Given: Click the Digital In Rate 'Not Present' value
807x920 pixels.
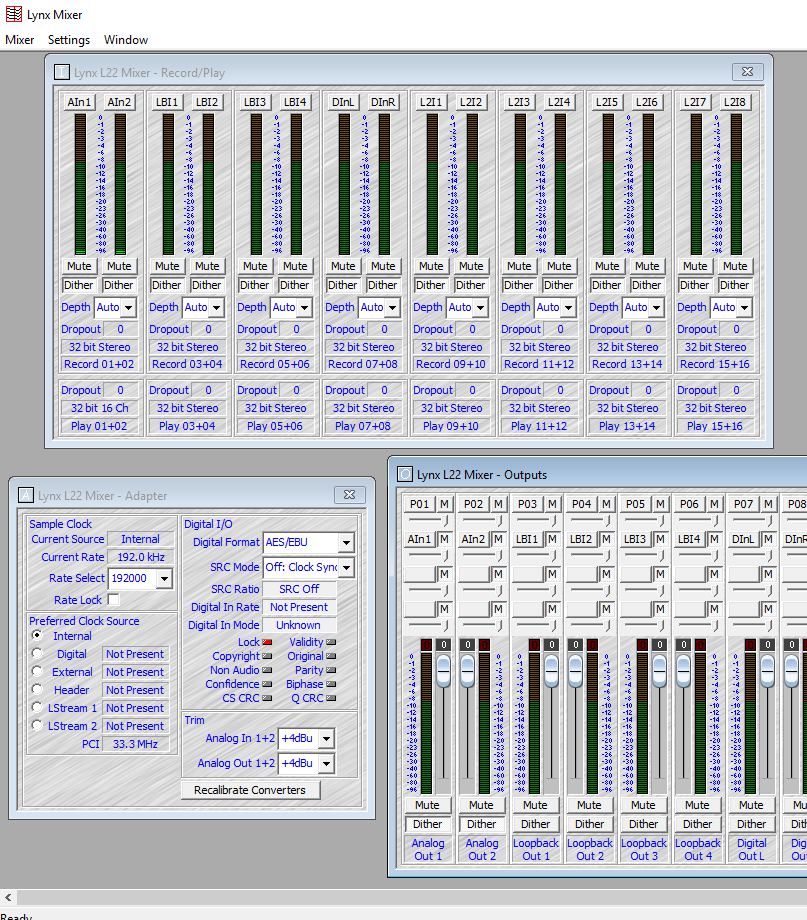Looking at the screenshot, I should click(x=299, y=607).
